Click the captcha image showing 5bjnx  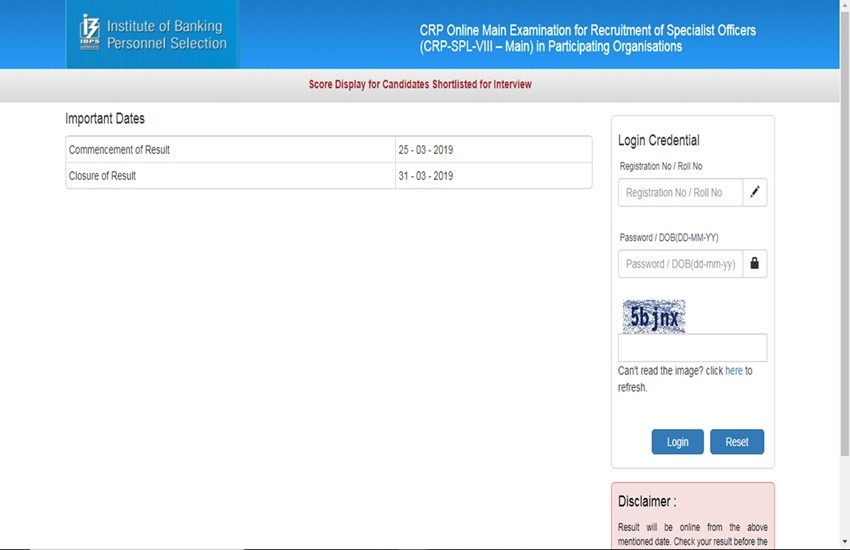click(x=653, y=317)
